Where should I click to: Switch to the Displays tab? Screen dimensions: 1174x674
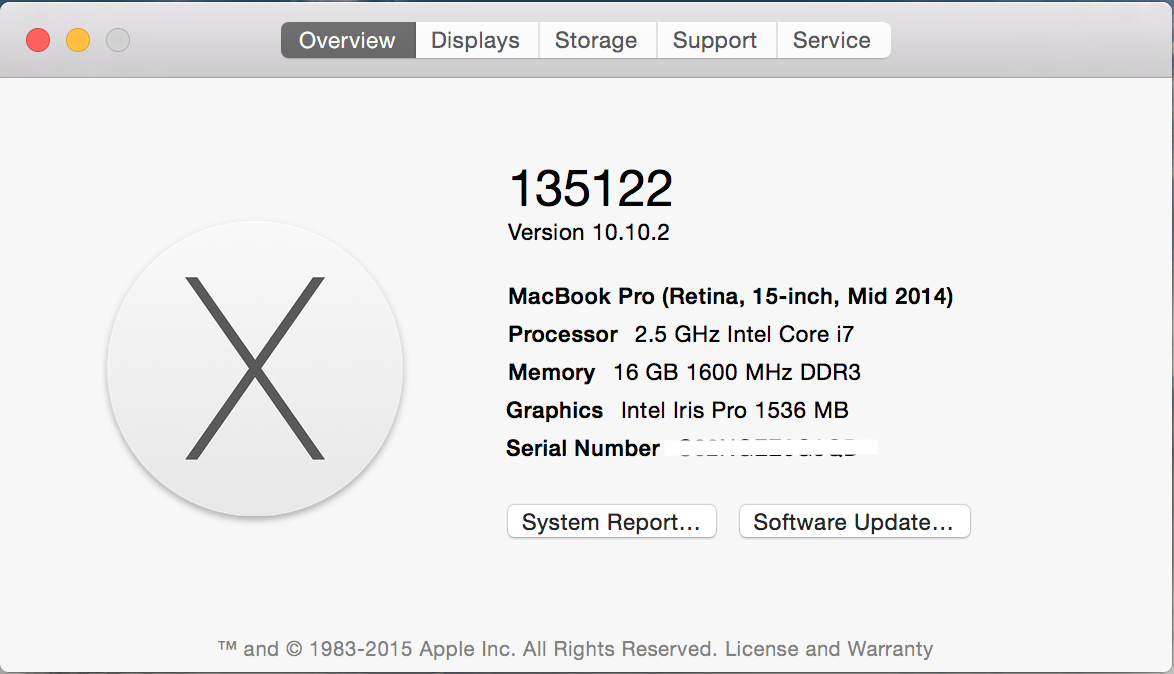(x=476, y=40)
